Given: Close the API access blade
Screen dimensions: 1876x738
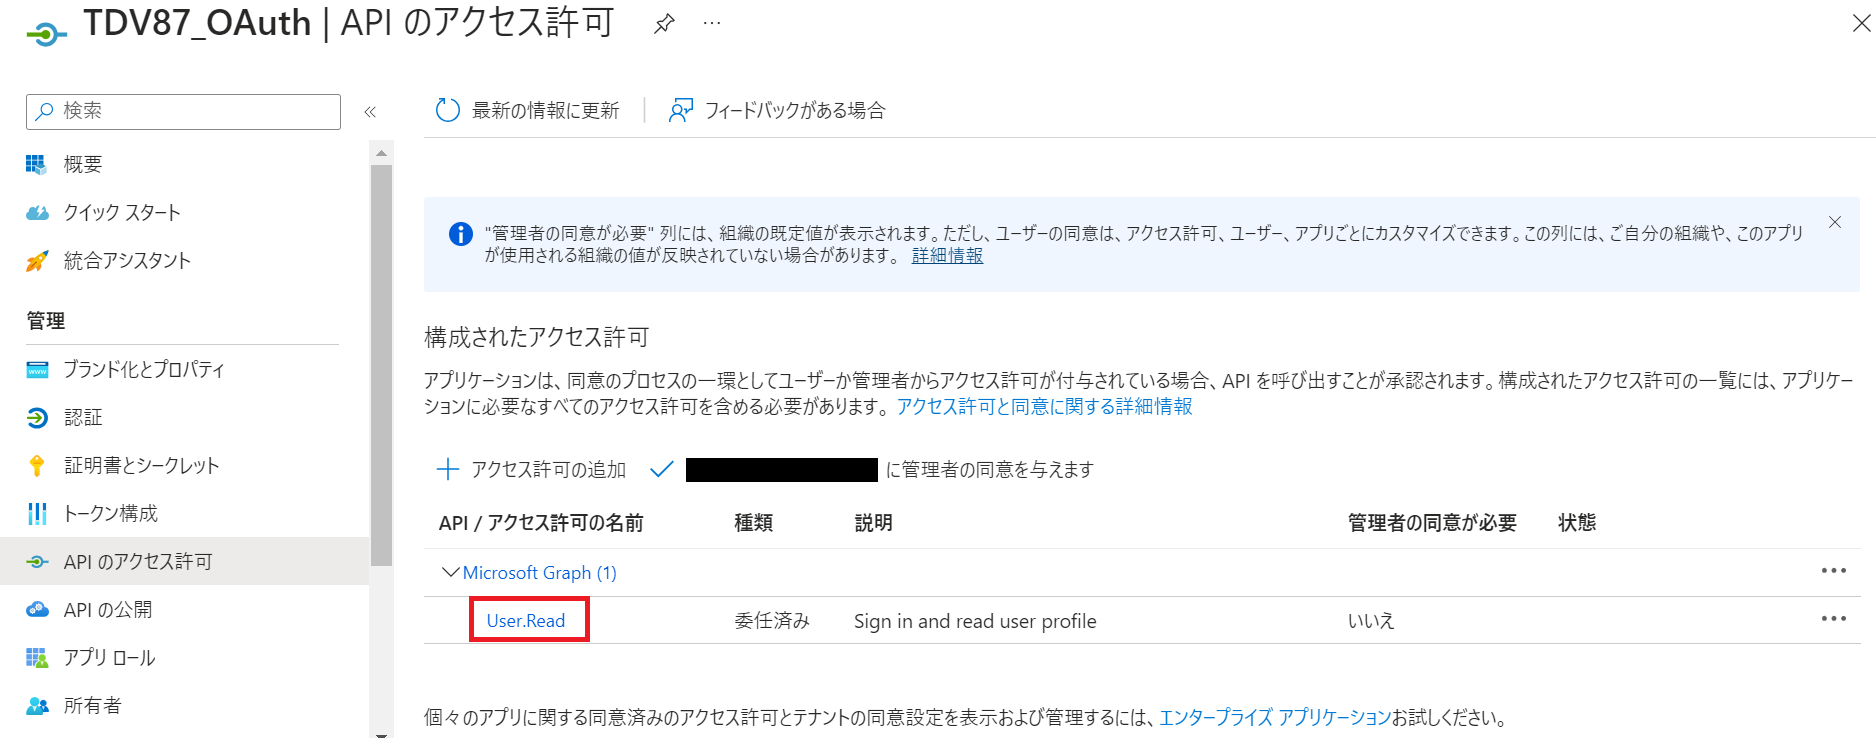Looking at the screenshot, I should pyautogui.click(x=1861, y=23).
